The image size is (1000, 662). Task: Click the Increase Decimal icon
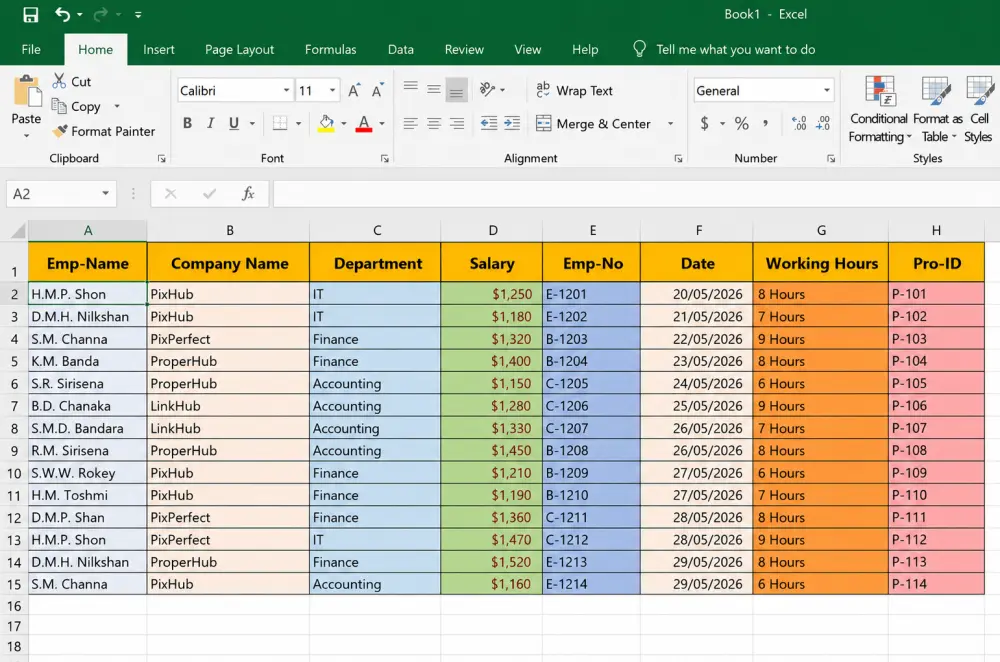798,123
